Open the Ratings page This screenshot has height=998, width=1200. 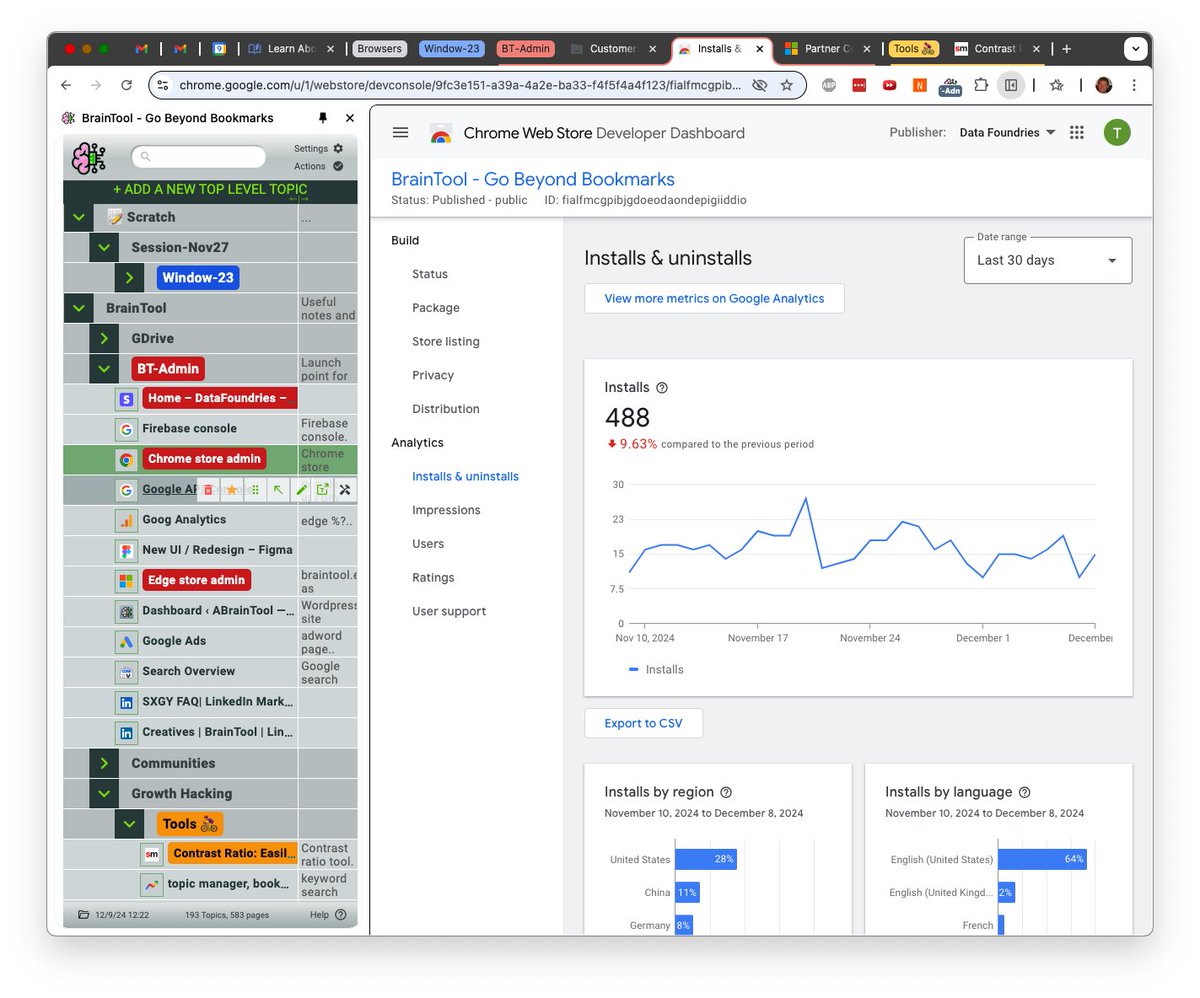pos(433,577)
